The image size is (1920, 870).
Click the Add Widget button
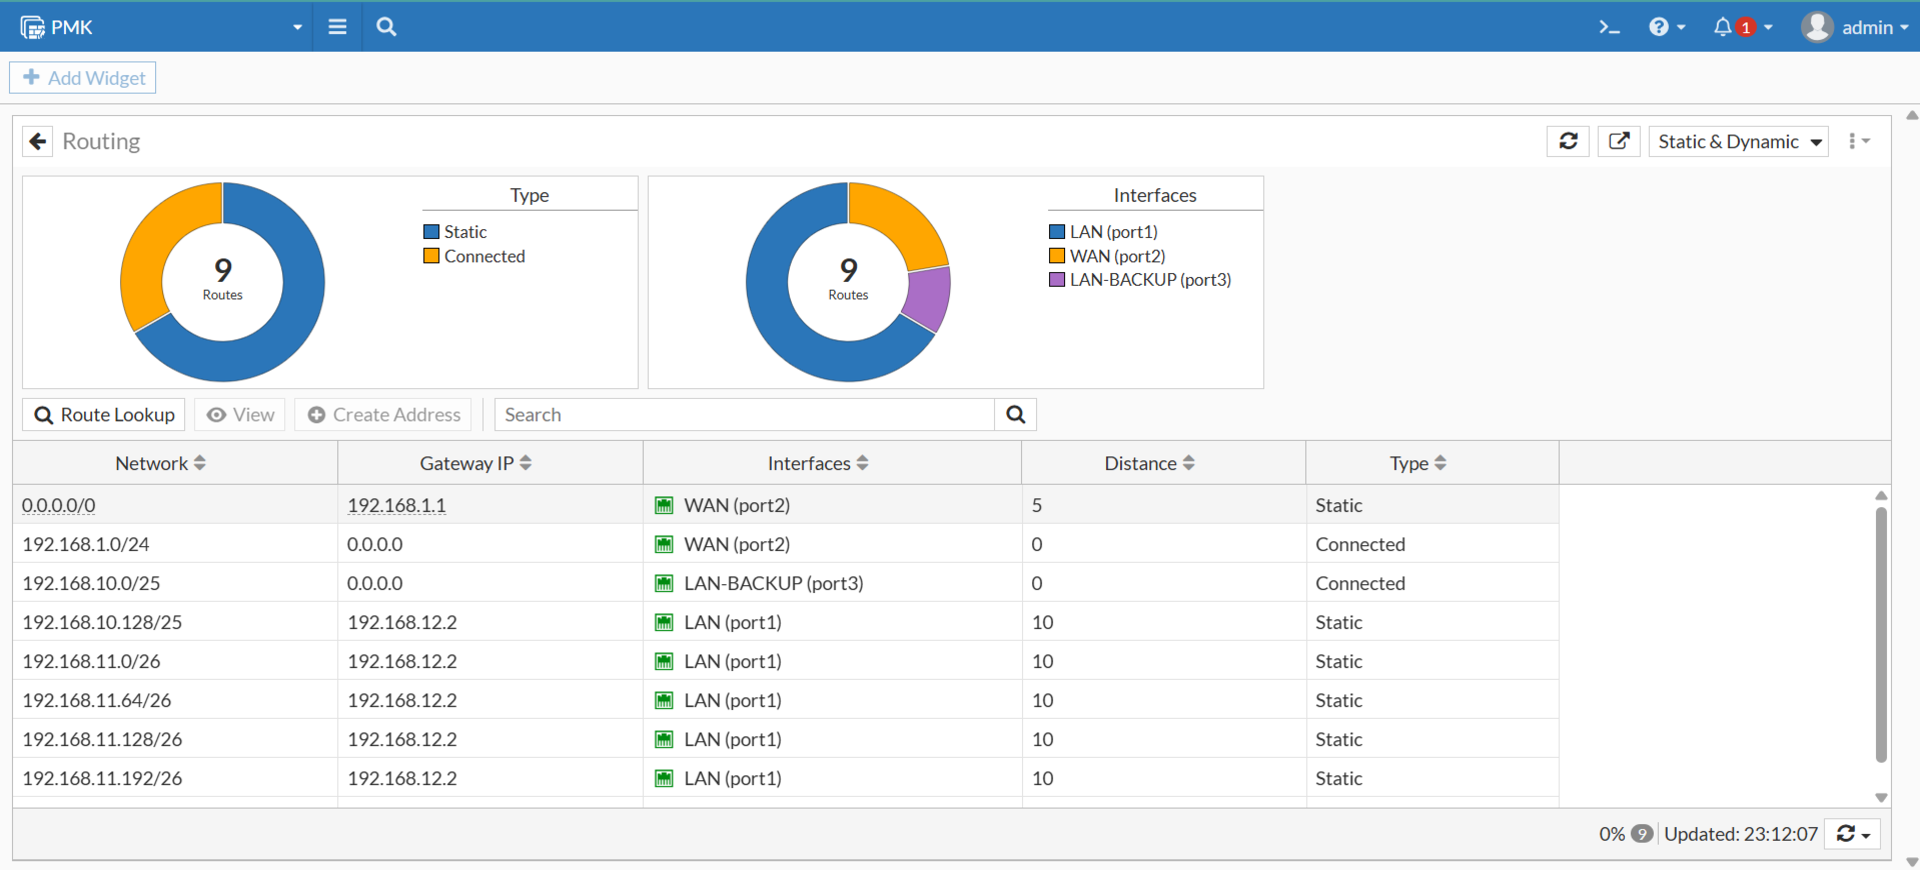[x=83, y=78]
